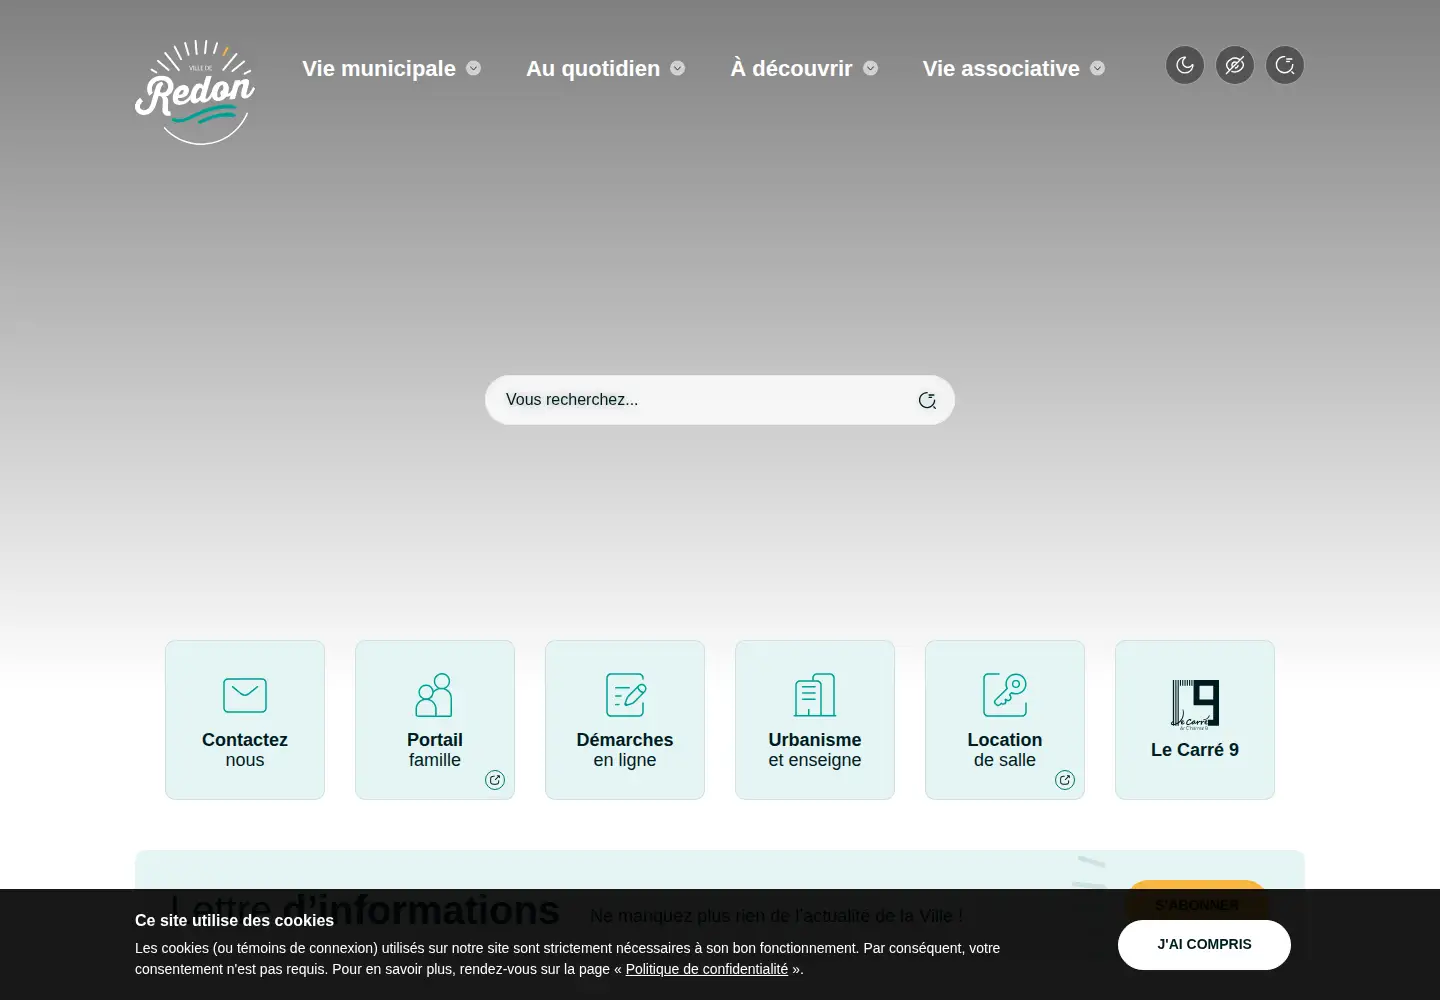This screenshot has width=1440, height=1000.
Task: Click the Le Carré 9 logo
Action: tap(1195, 704)
